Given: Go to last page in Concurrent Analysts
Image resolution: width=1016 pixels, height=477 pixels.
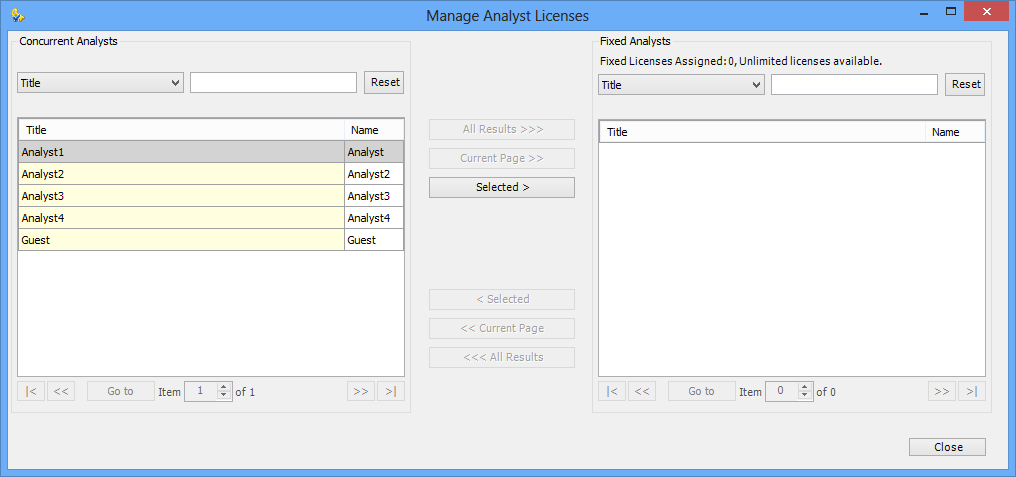Looking at the screenshot, I should (x=391, y=391).
